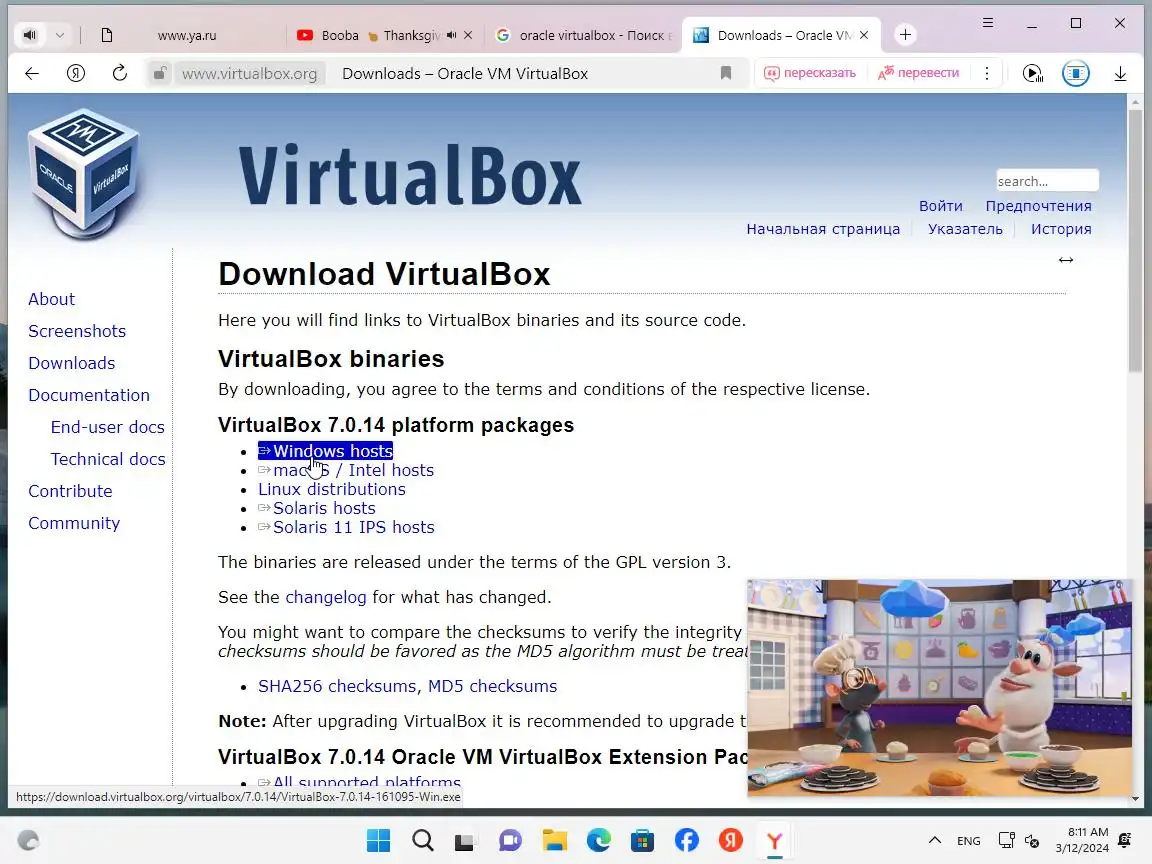Open Community in the sidebar
Screen dimensions: 1152x864
point(74,523)
